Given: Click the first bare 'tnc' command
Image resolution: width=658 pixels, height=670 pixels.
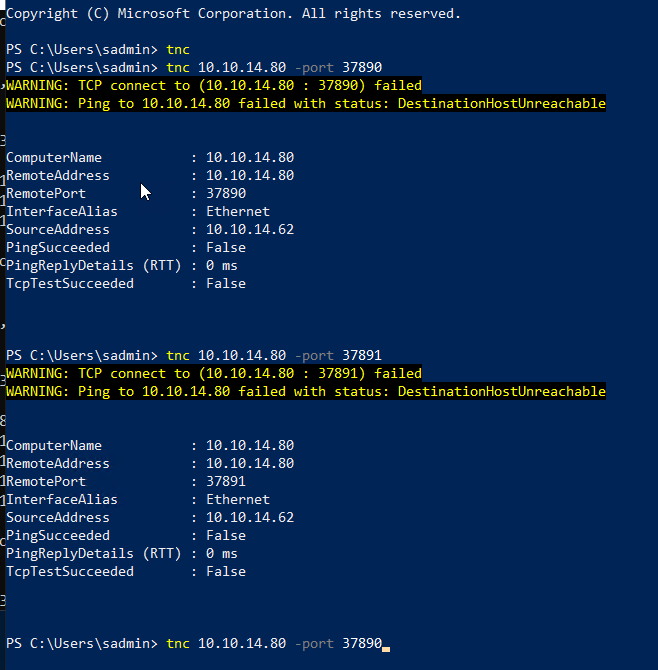Looking at the screenshot, I should point(178,50).
